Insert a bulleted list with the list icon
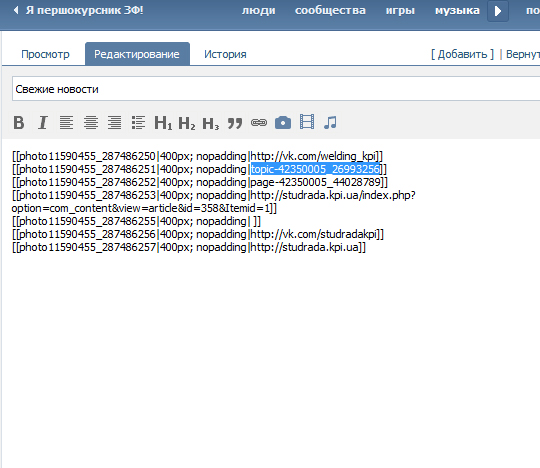This screenshot has width=540, height=468. click(x=138, y=122)
